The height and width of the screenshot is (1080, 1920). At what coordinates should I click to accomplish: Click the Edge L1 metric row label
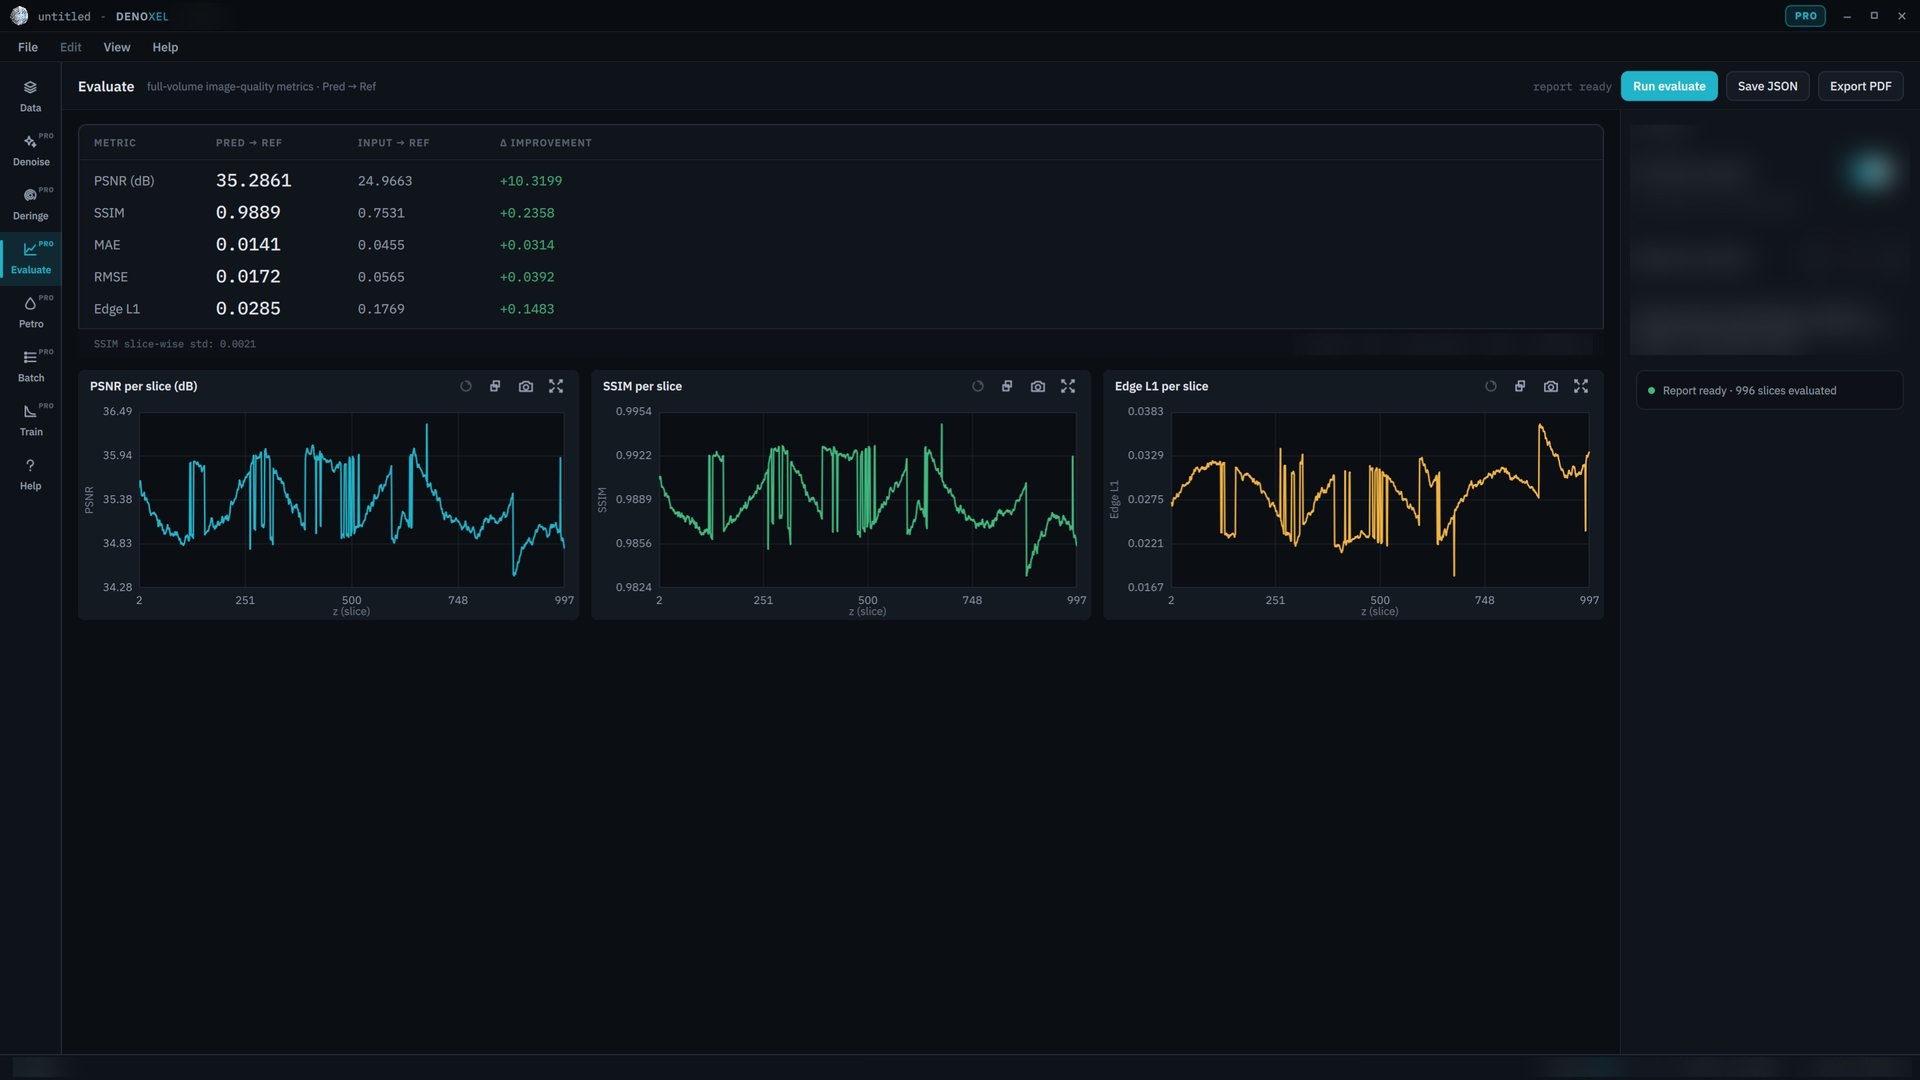point(117,309)
